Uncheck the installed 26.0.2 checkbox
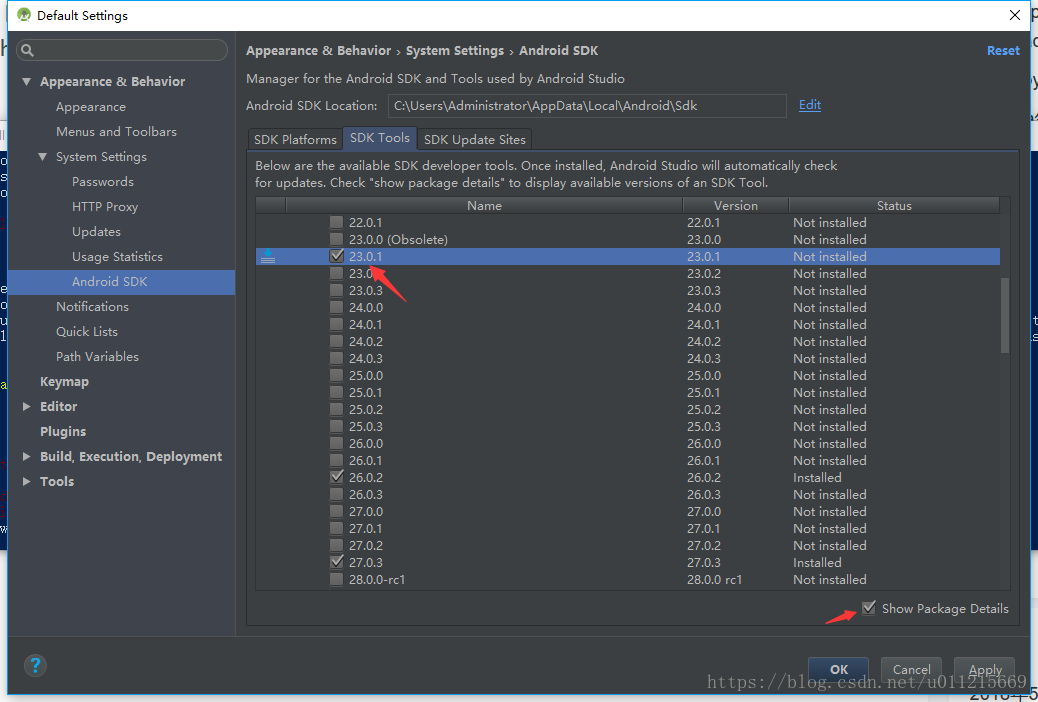The width and height of the screenshot is (1038, 702). [337, 477]
